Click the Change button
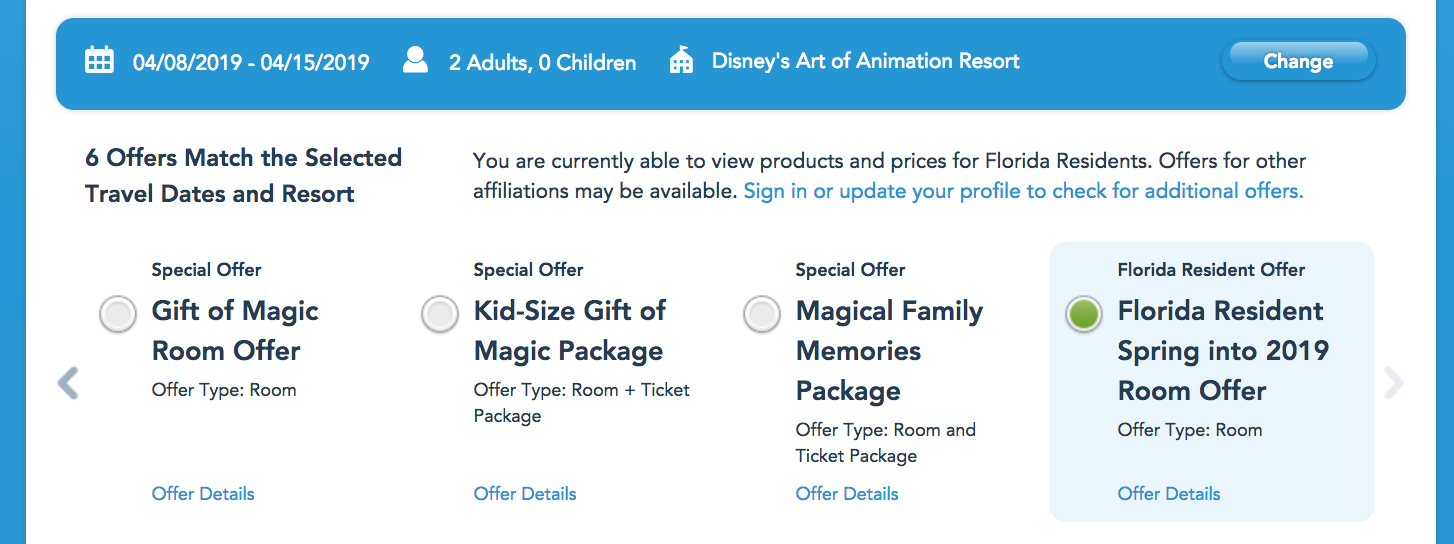1454x544 pixels. point(1298,61)
